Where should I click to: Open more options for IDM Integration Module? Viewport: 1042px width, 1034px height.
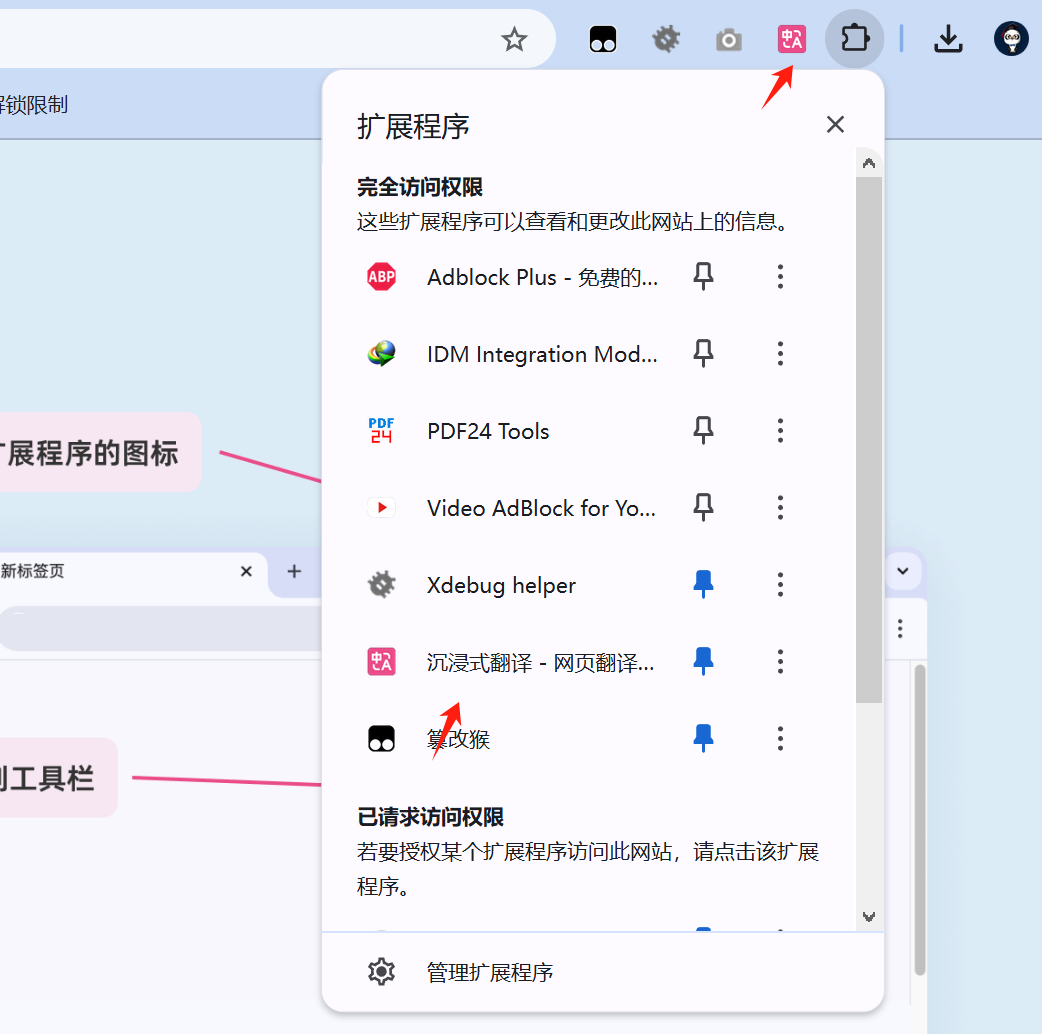(780, 354)
